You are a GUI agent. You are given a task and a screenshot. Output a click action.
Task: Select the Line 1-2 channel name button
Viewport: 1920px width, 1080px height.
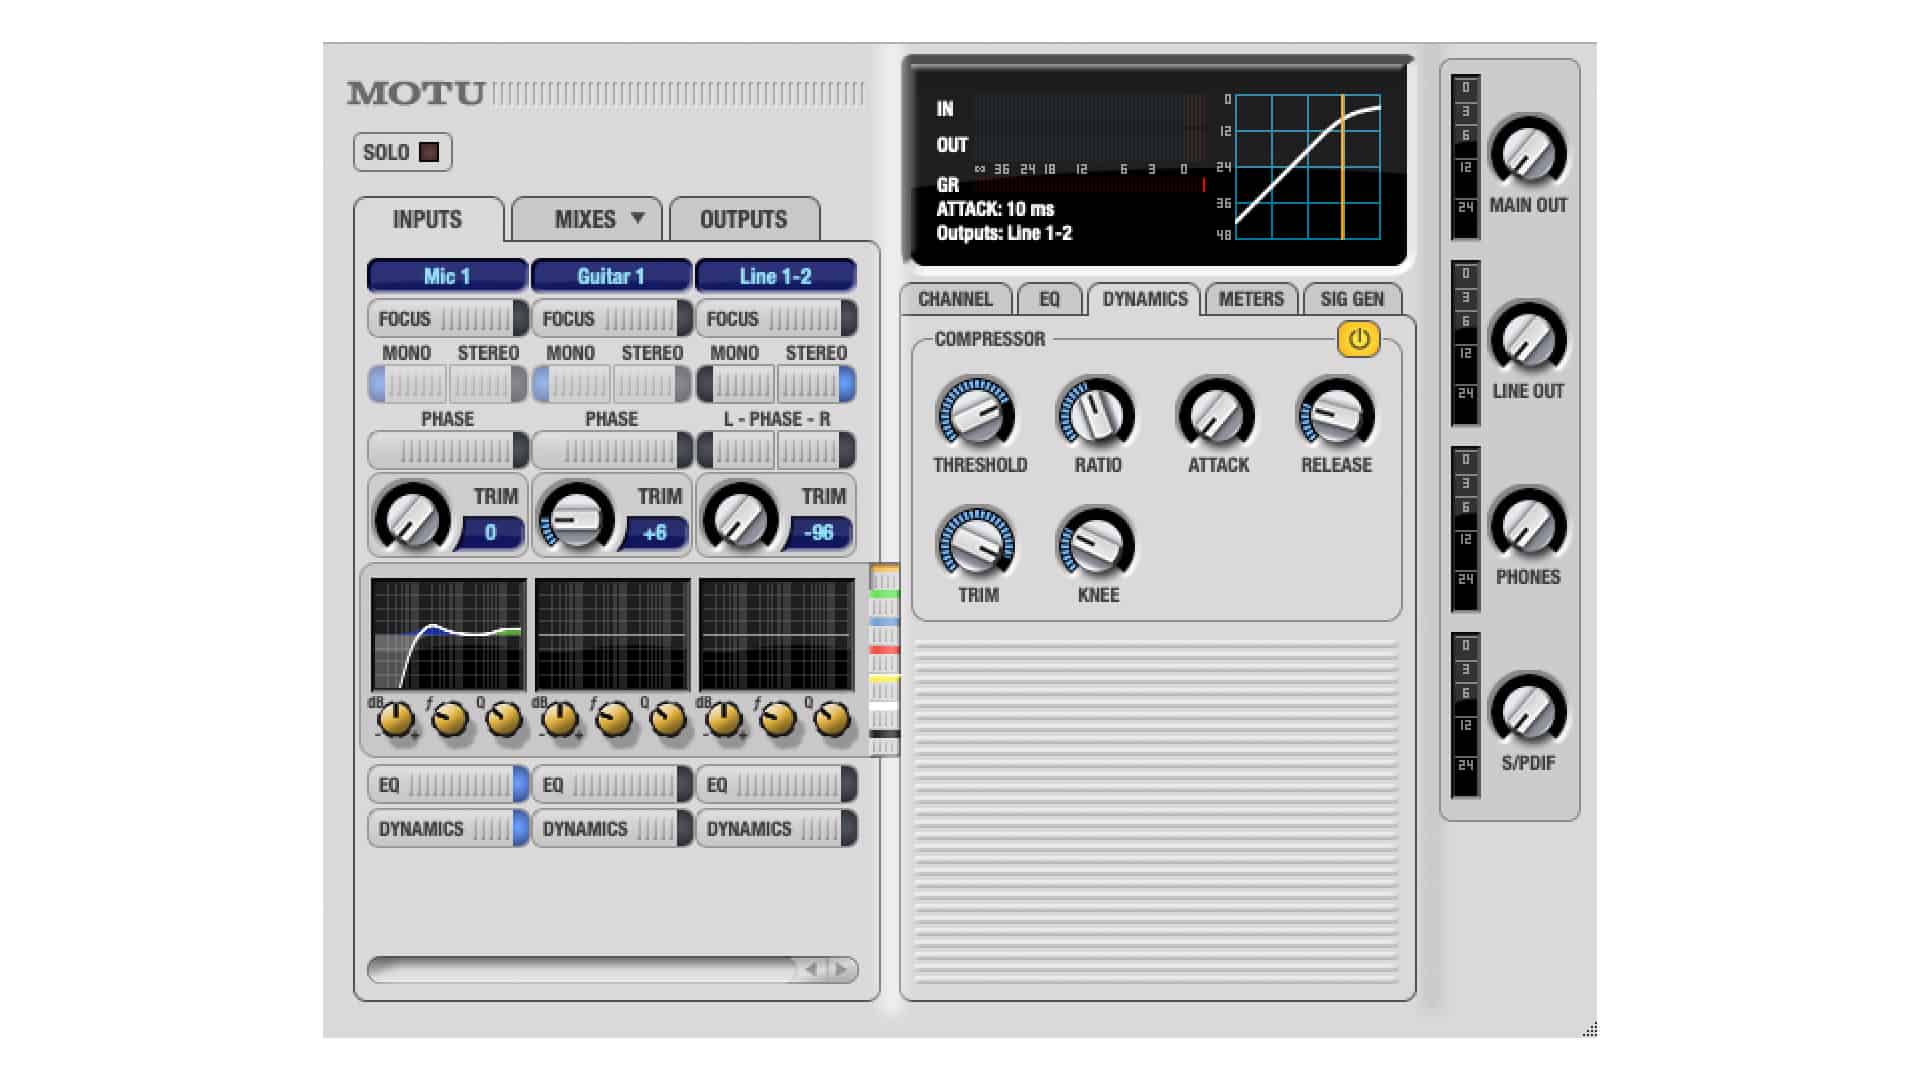775,276
